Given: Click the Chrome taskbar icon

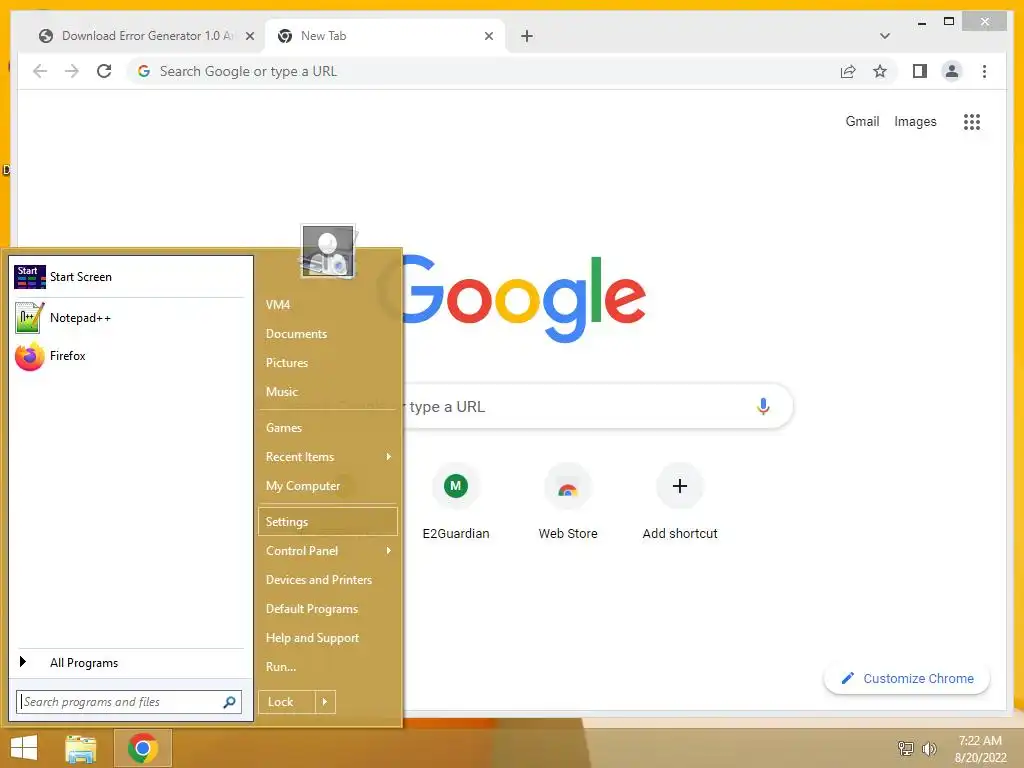Looking at the screenshot, I should tap(142, 748).
